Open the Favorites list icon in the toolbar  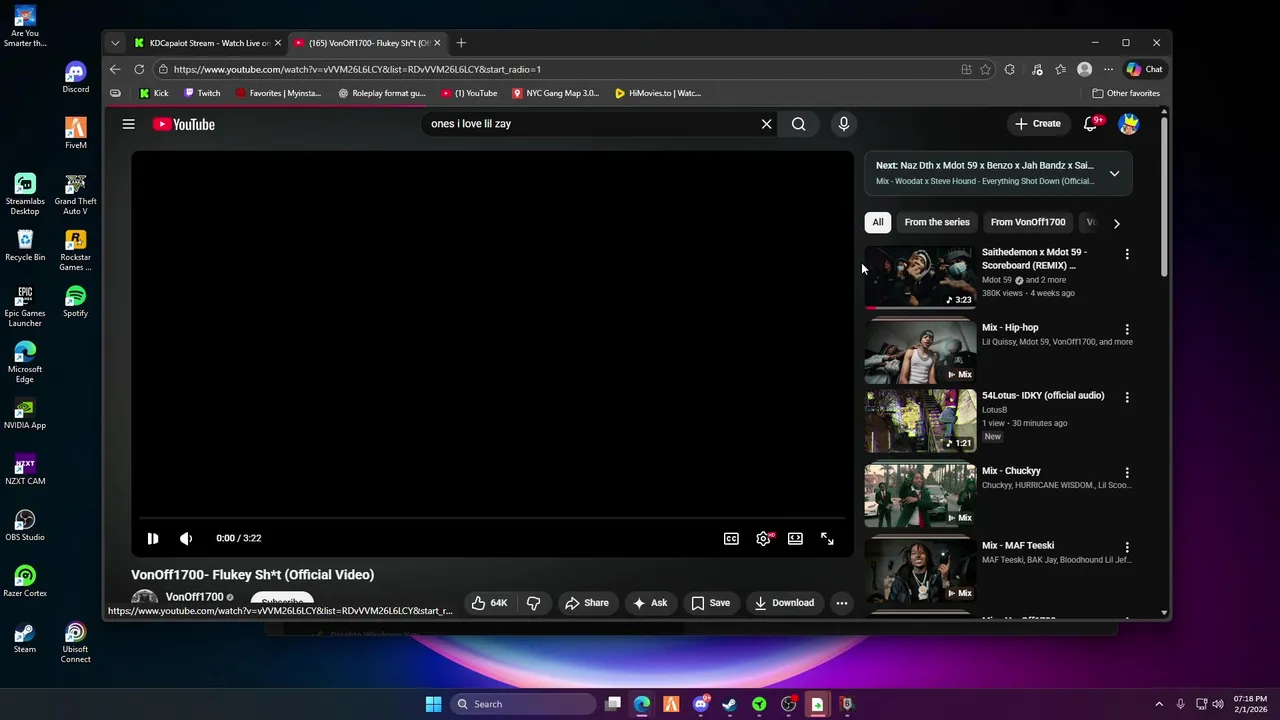coord(1061,69)
